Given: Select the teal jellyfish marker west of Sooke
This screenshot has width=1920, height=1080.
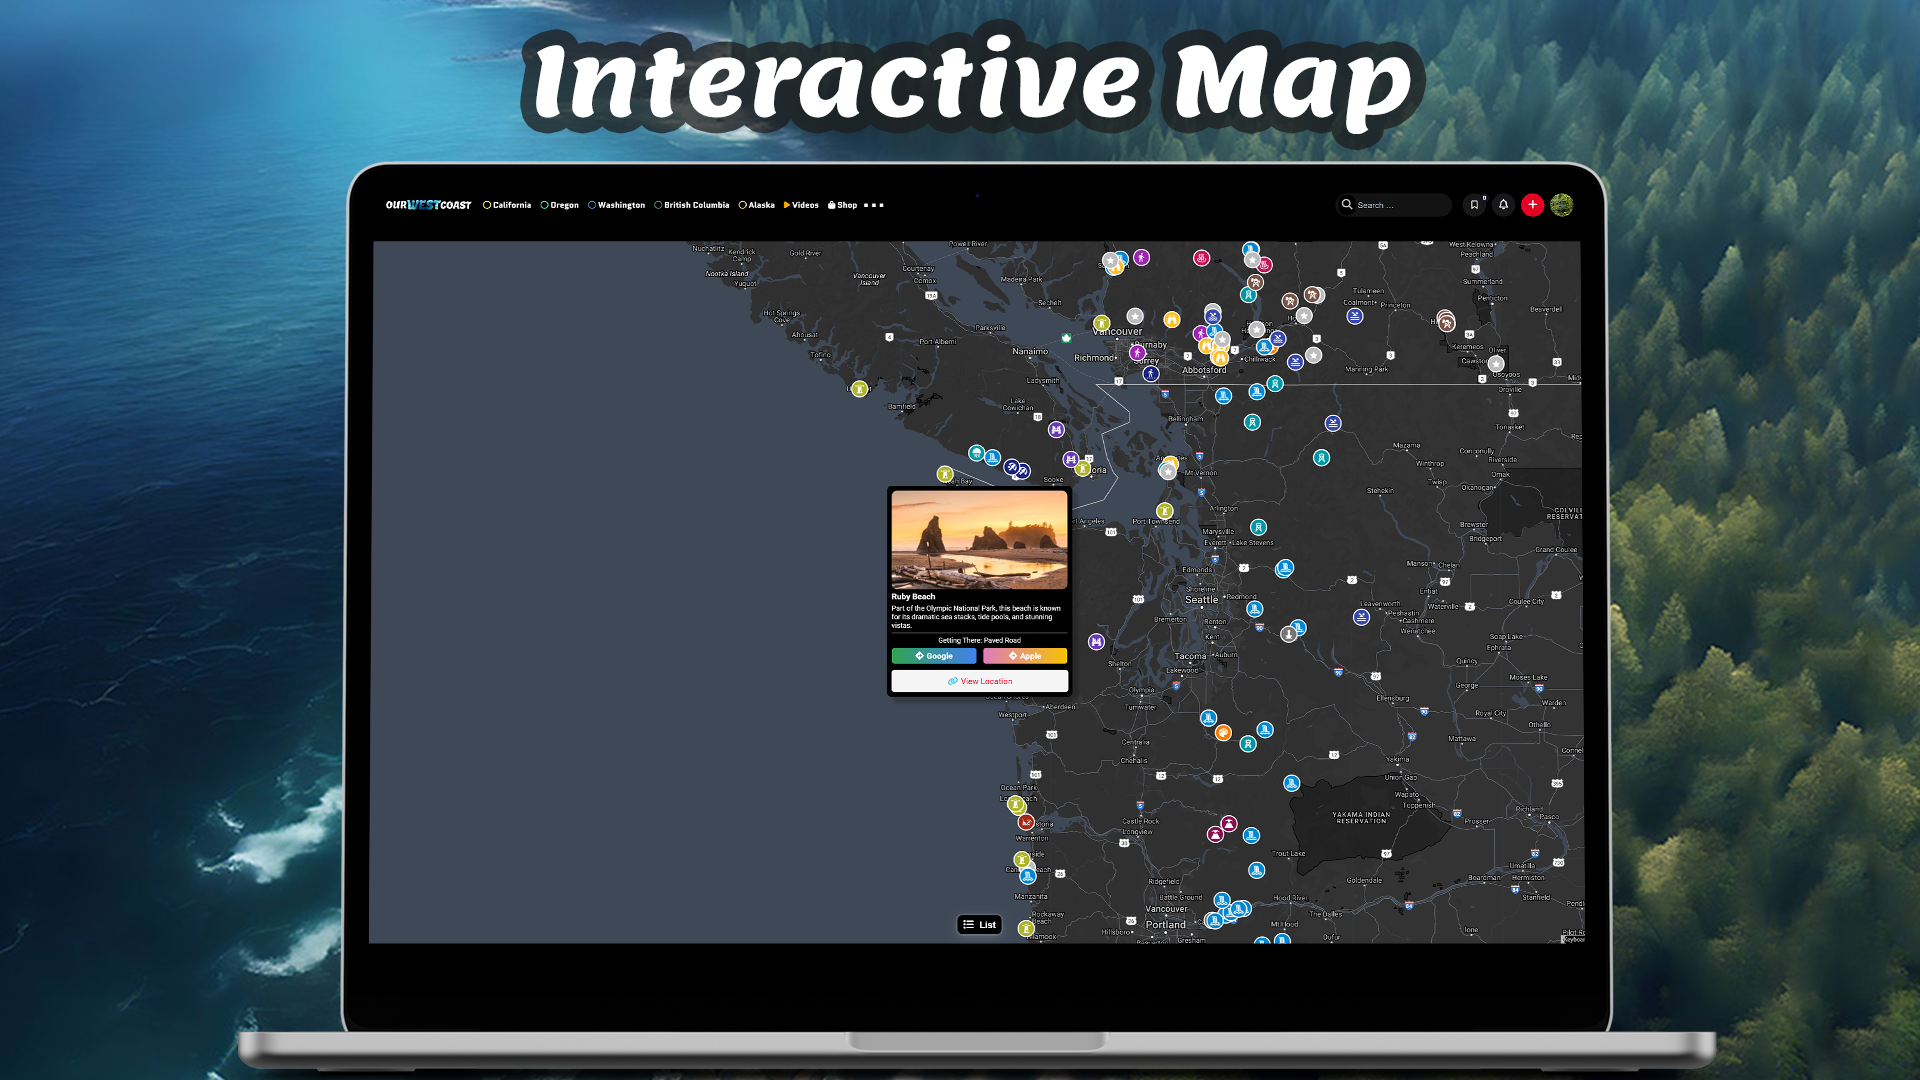Looking at the screenshot, I should pyautogui.click(x=977, y=453).
